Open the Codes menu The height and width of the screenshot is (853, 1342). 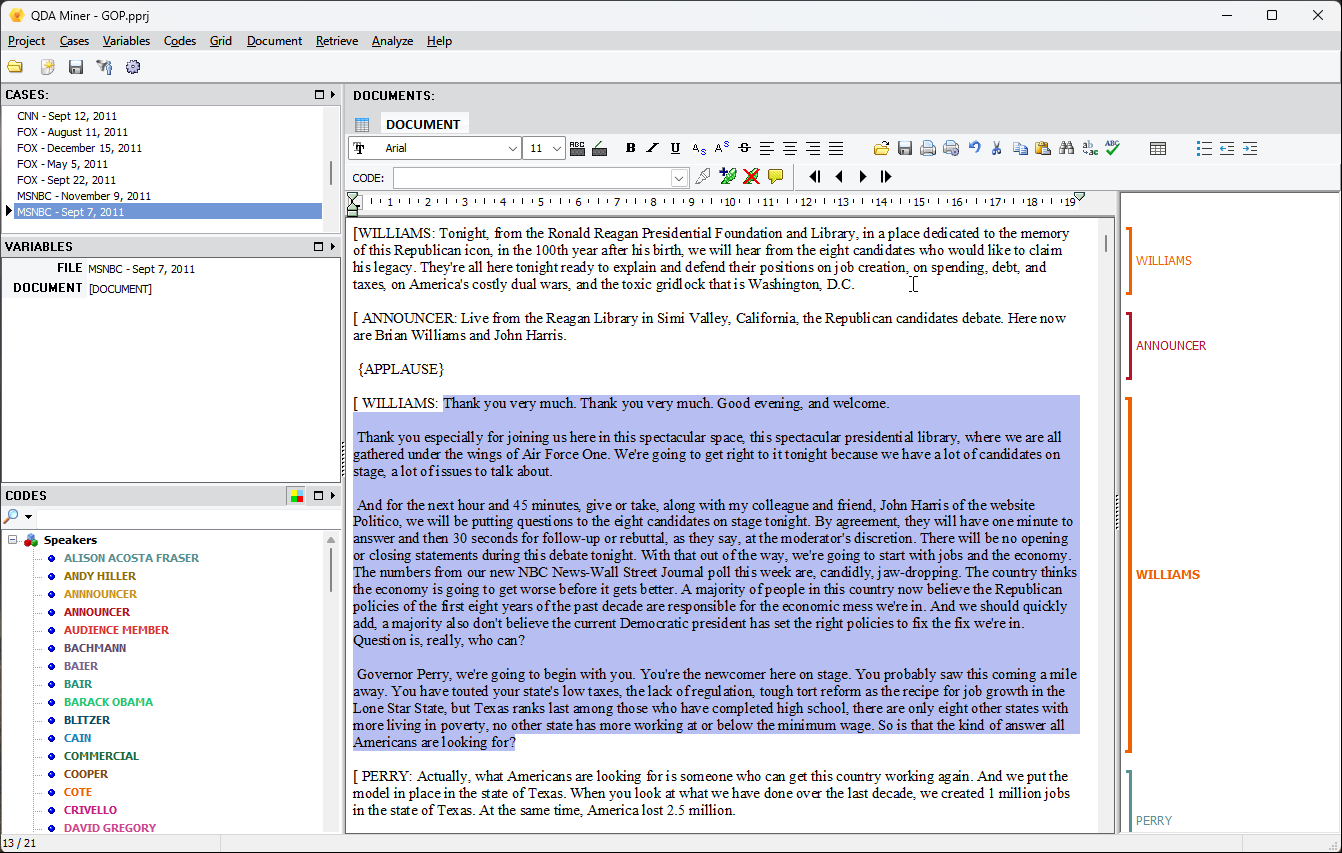click(x=180, y=41)
